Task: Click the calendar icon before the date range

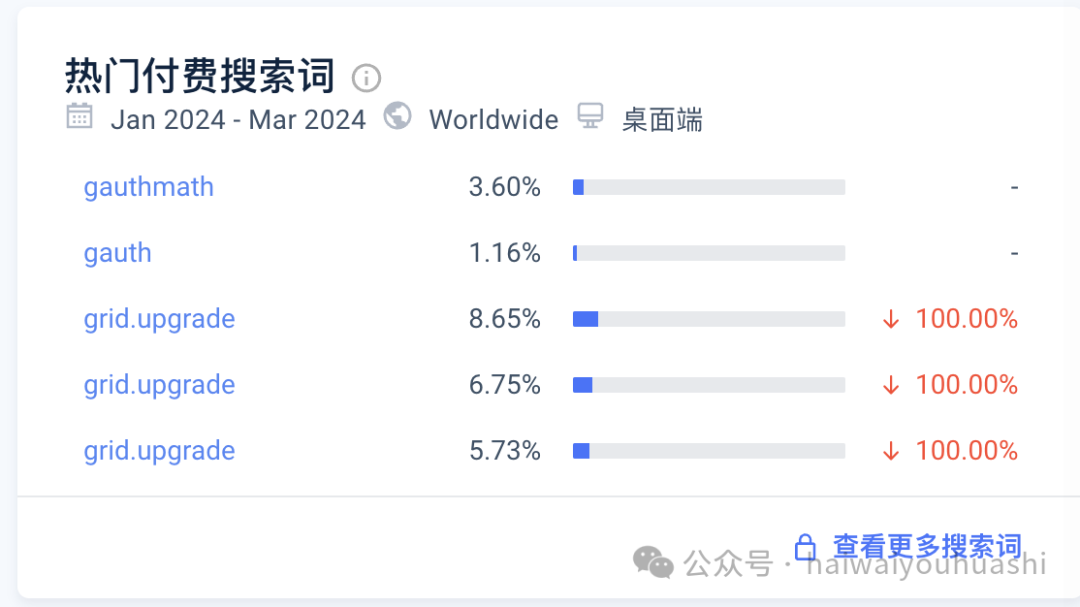Action: (x=79, y=116)
